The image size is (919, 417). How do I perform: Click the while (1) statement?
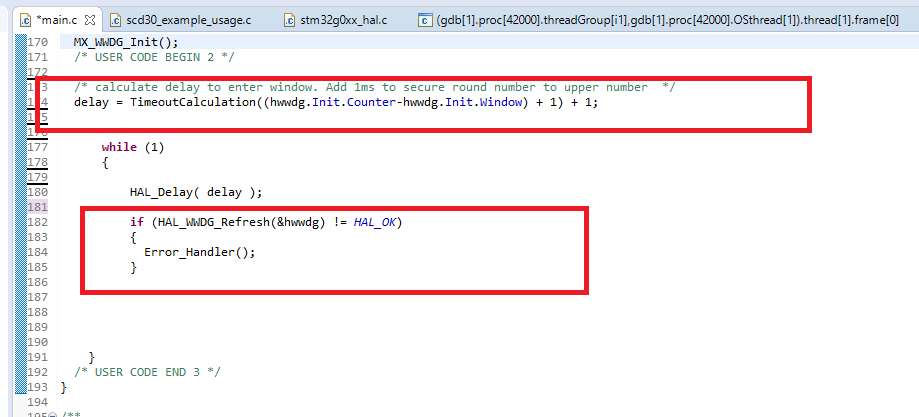(133, 147)
